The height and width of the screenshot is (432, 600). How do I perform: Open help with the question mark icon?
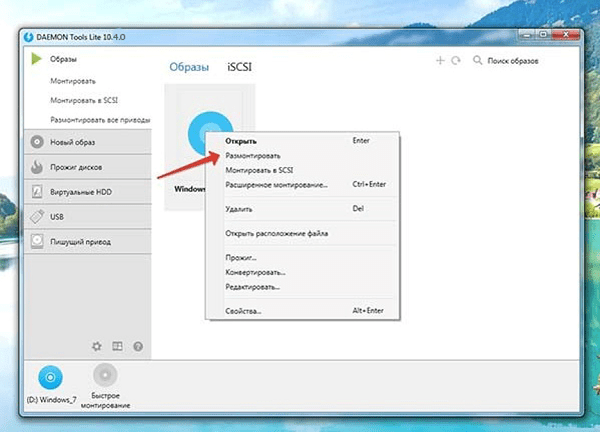coord(138,346)
